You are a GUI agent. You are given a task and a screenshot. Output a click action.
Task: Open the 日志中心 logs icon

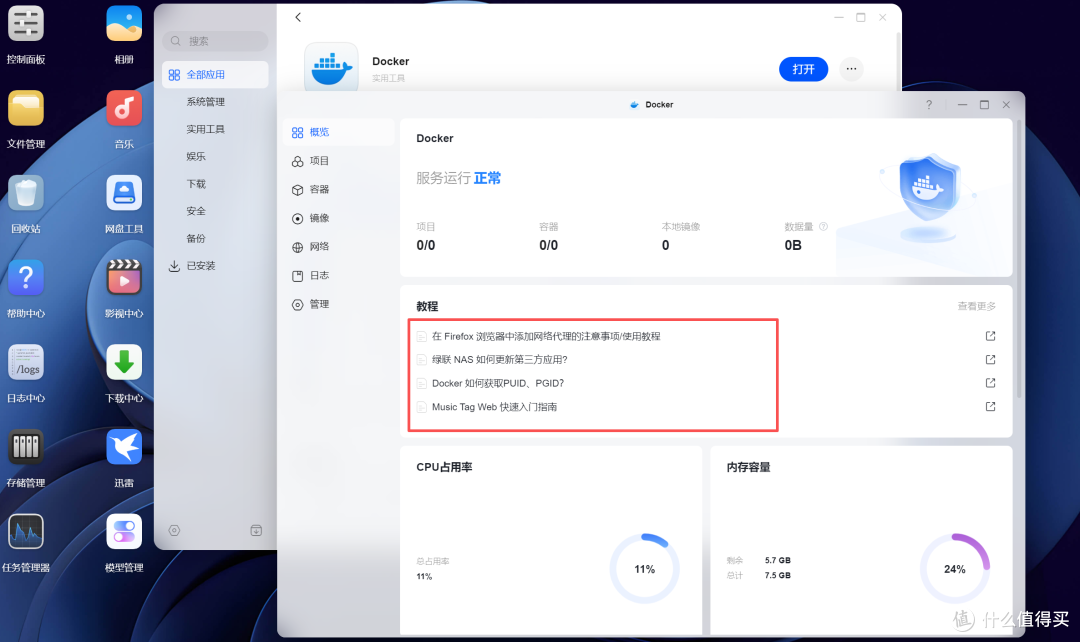click(x=25, y=363)
